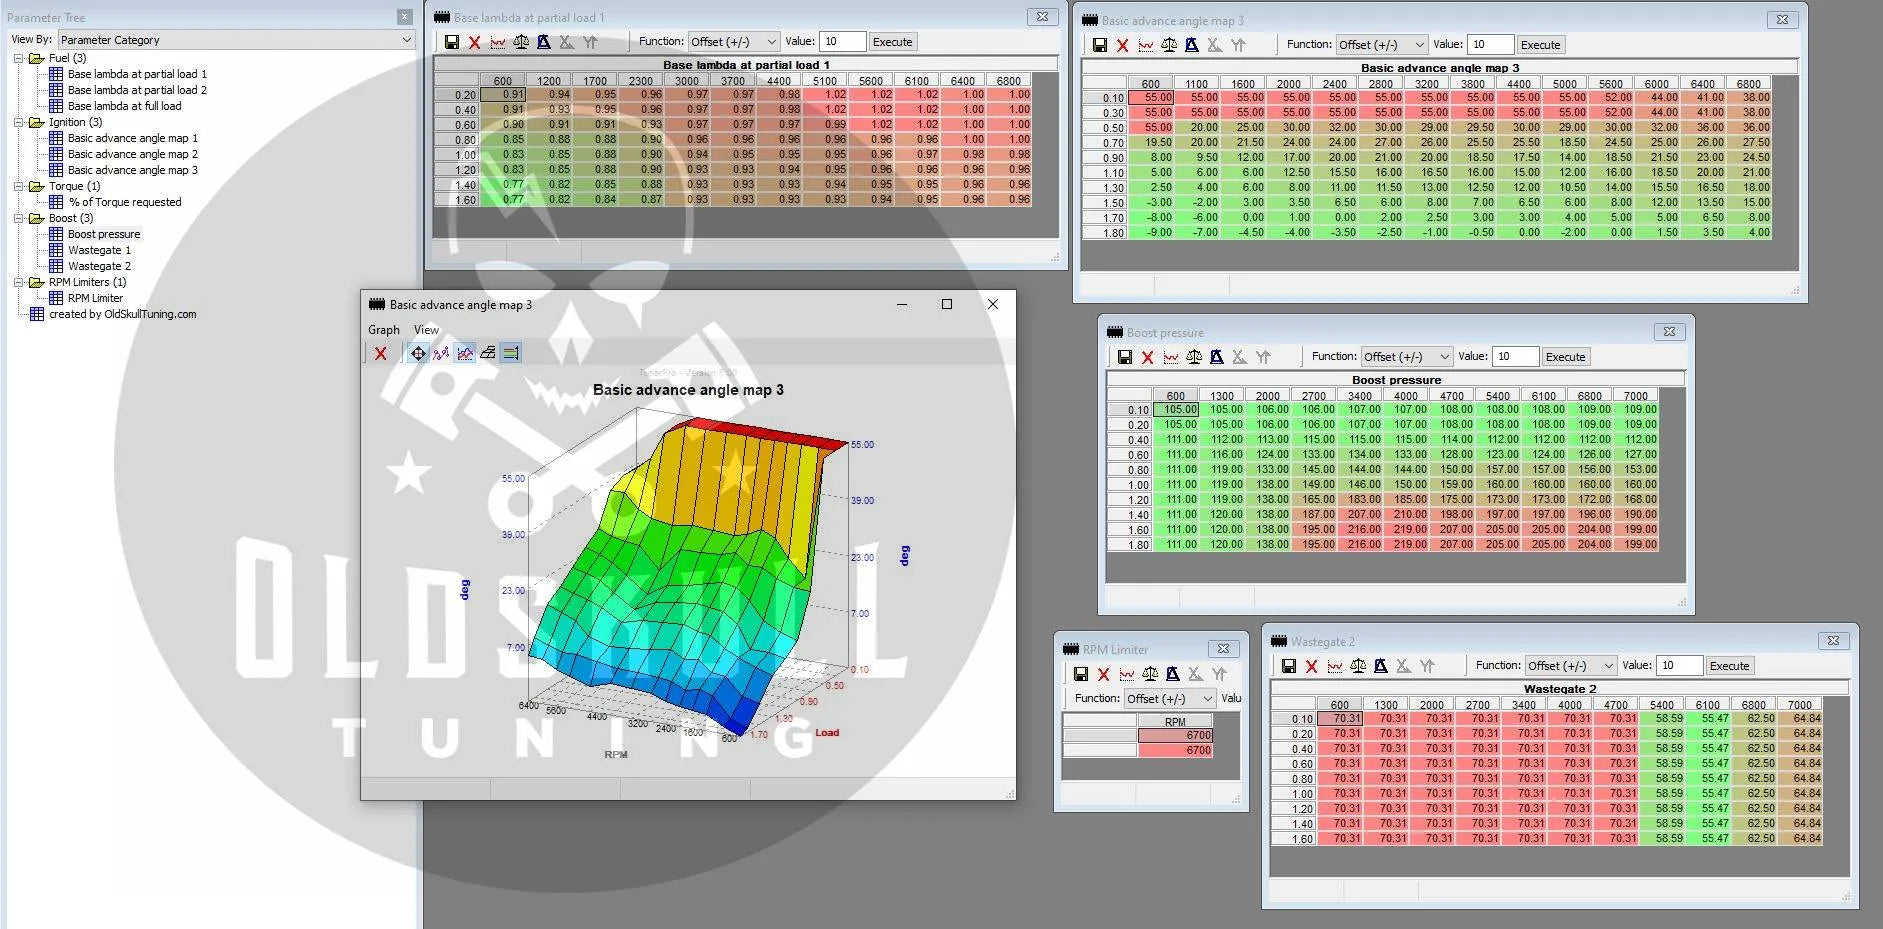This screenshot has width=1883, height=929.
Task: Click the red X icon in the 3D graph window toolbar
Action: point(380,353)
